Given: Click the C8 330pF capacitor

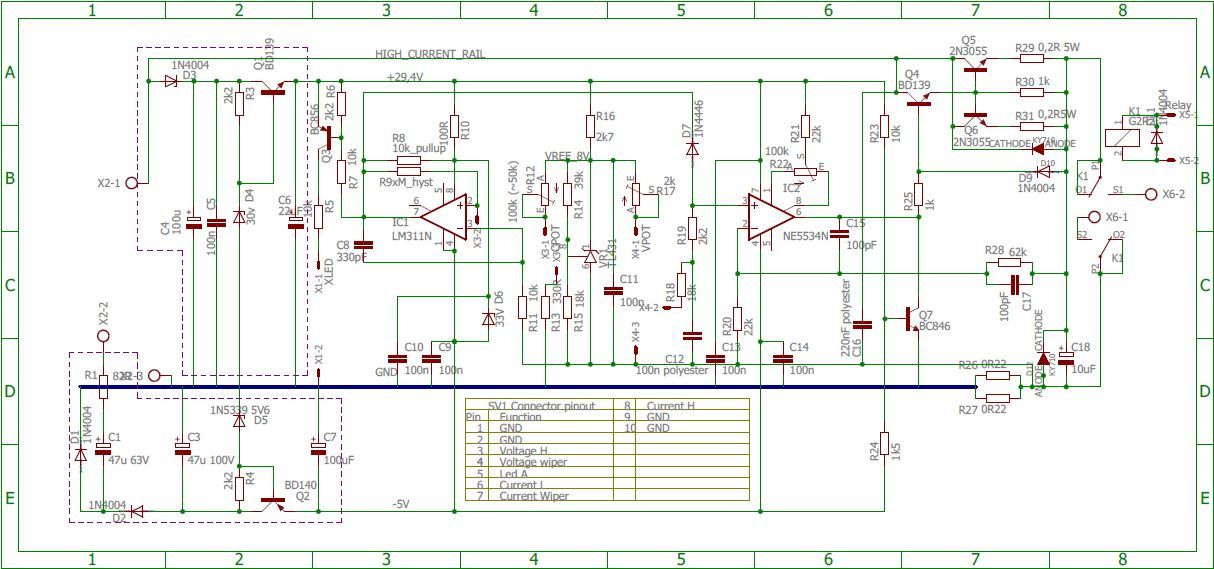Looking at the screenshot, I should click(x=364, y=244).
